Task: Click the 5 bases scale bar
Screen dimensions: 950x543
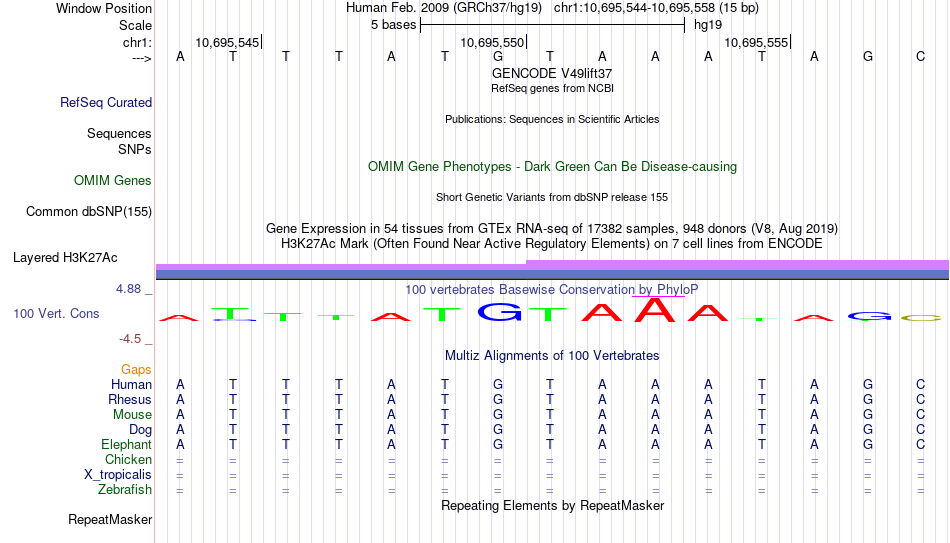Action: (553, 25)
